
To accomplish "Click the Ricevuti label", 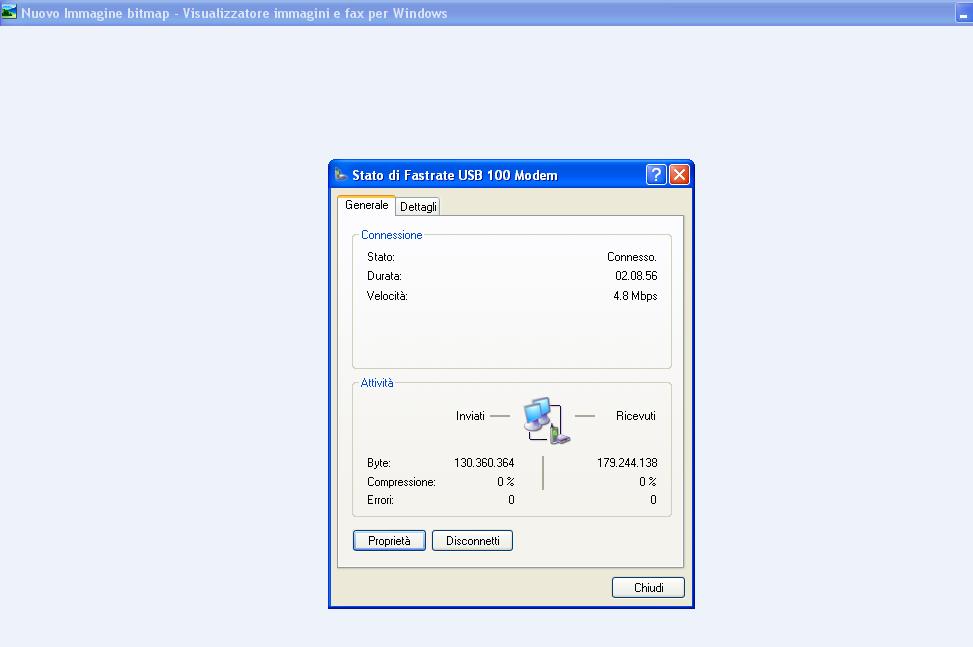I will (x=635, y=416).
